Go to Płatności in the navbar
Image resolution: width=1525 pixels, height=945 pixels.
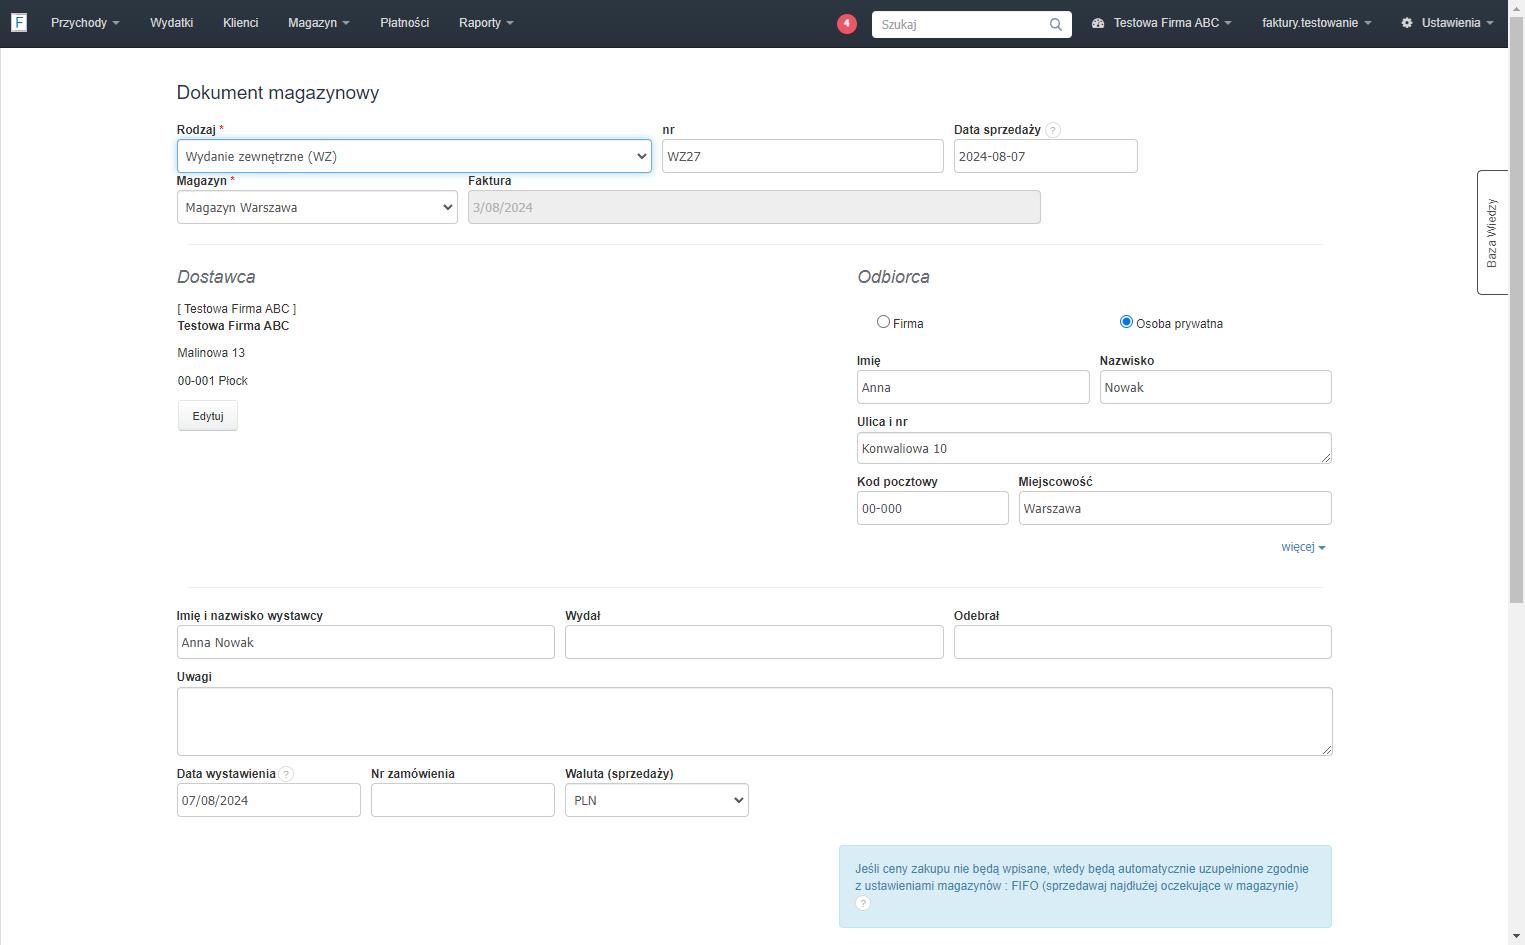click(404, 23)
